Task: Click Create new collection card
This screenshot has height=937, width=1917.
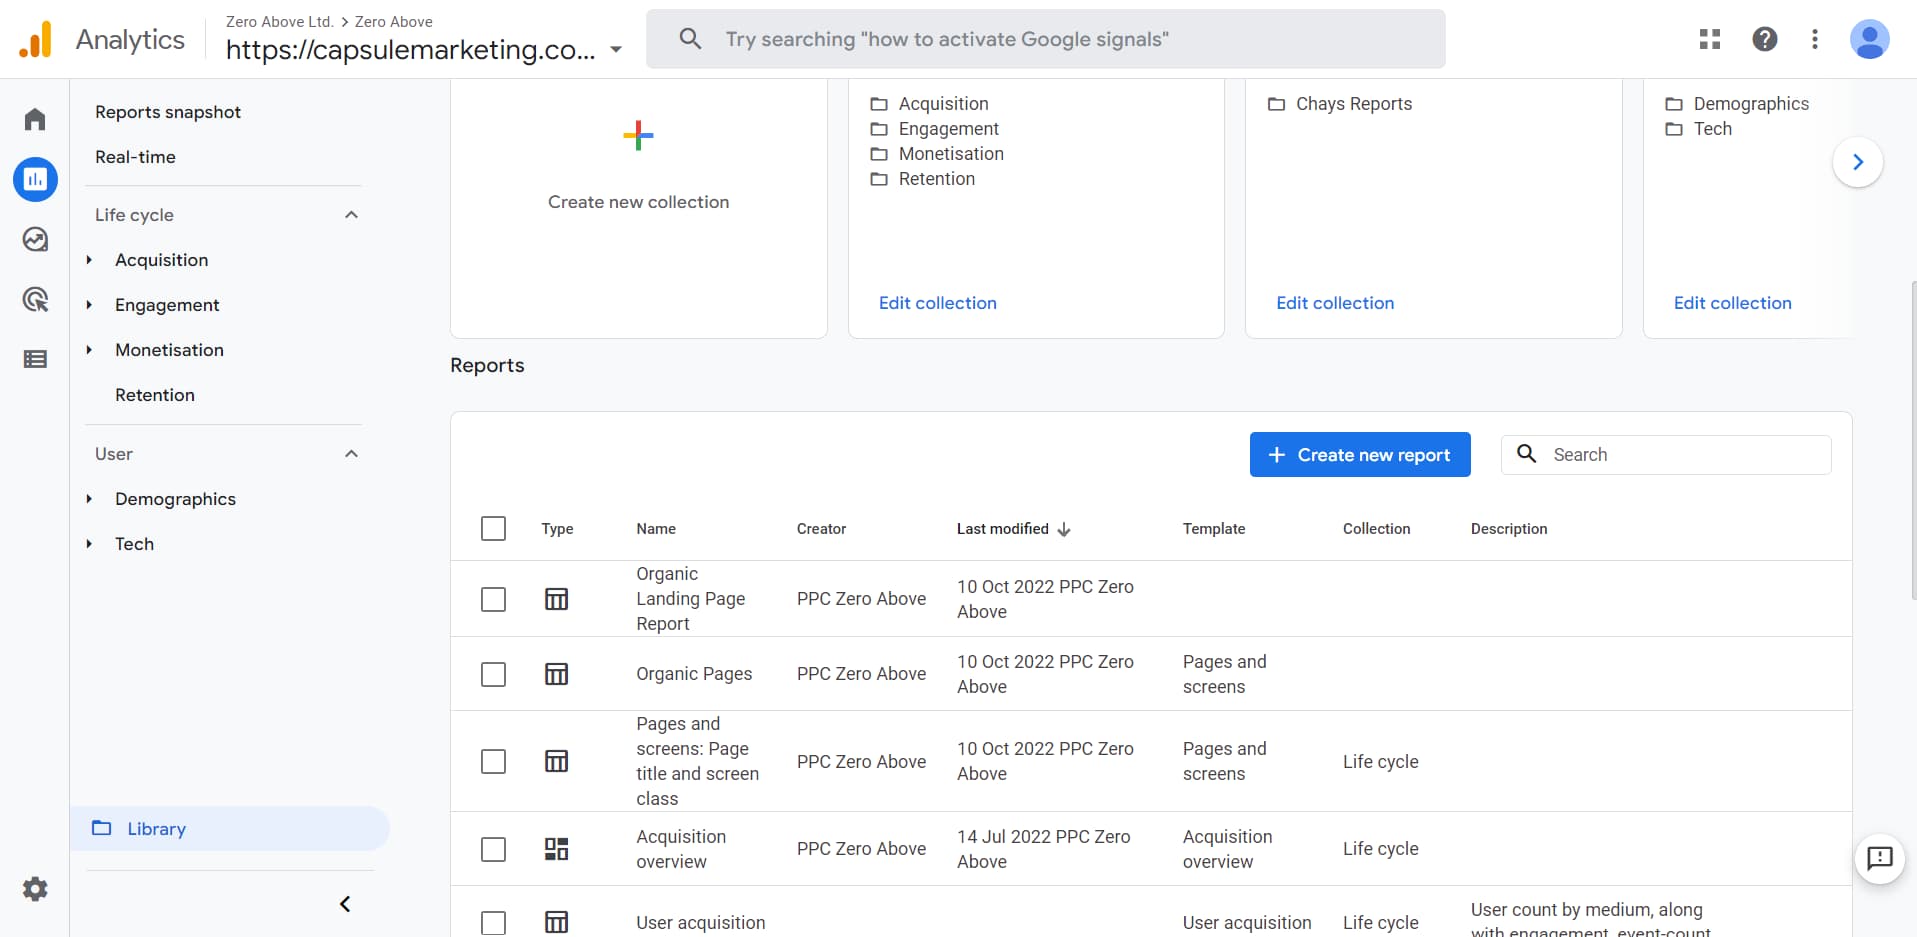Action: click(x=639, y=208)
